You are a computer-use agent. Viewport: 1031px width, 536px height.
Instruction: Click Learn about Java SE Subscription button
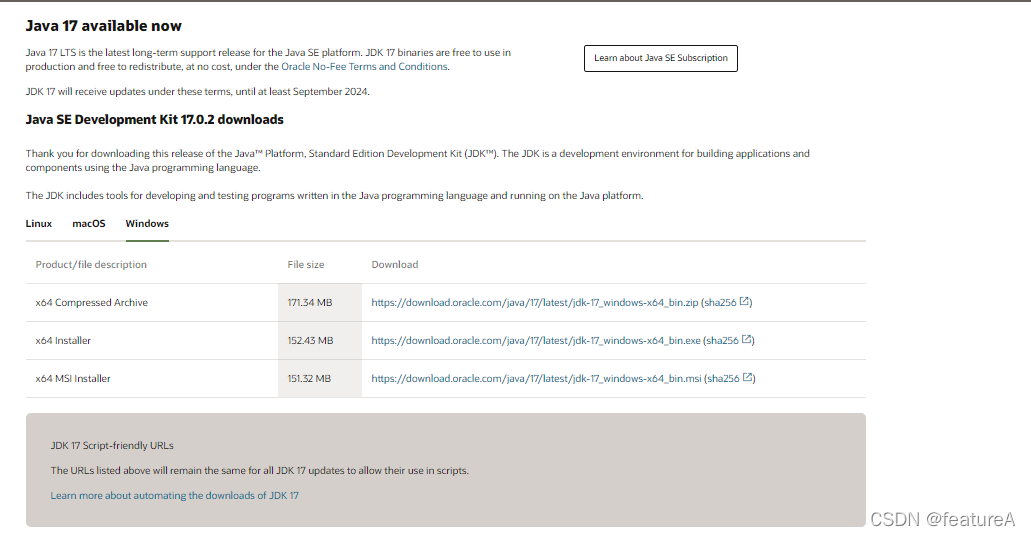pyautogui.click(x=661, y=58)
